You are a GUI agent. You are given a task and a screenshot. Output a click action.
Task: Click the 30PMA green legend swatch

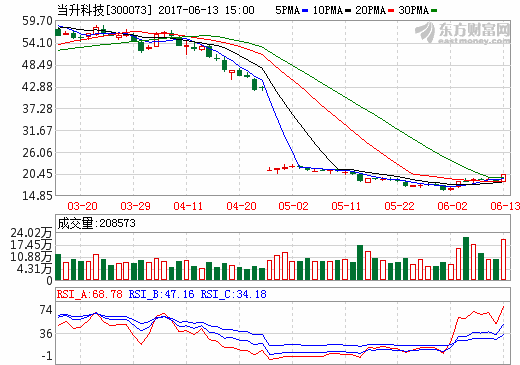tap(434, 11)
